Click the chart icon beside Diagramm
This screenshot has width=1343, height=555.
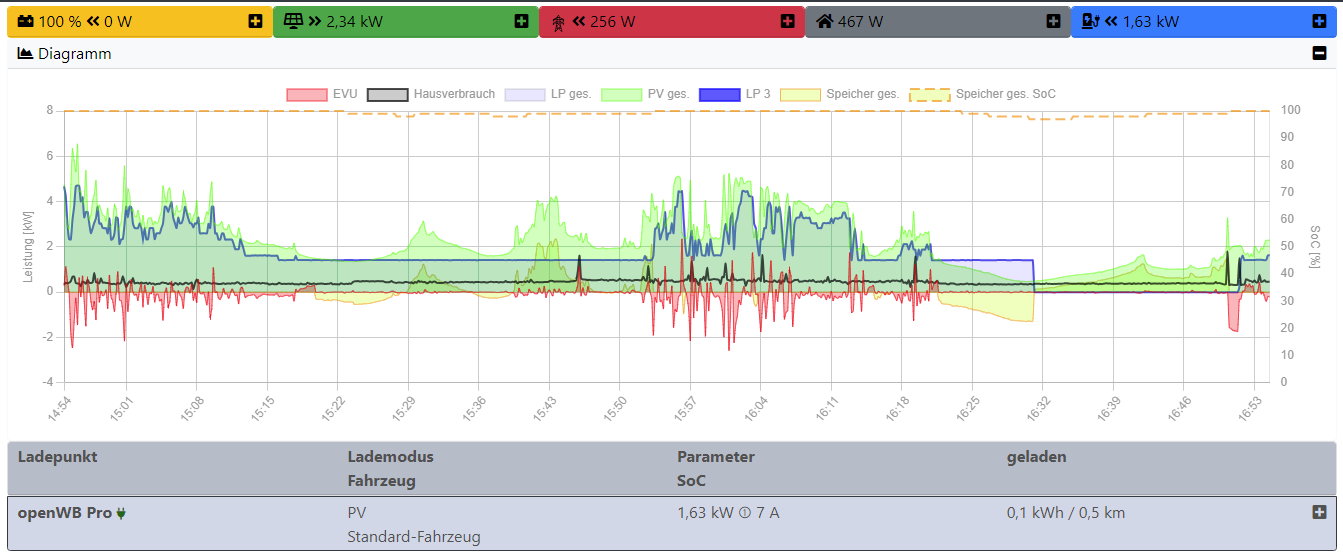click(x=26, y=54)
